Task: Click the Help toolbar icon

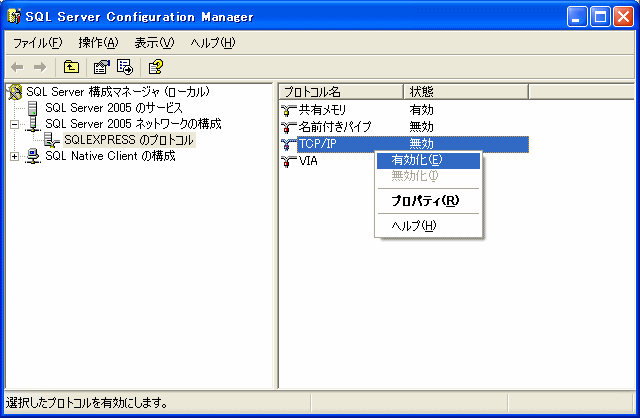Action: click(x=156, y=67)
